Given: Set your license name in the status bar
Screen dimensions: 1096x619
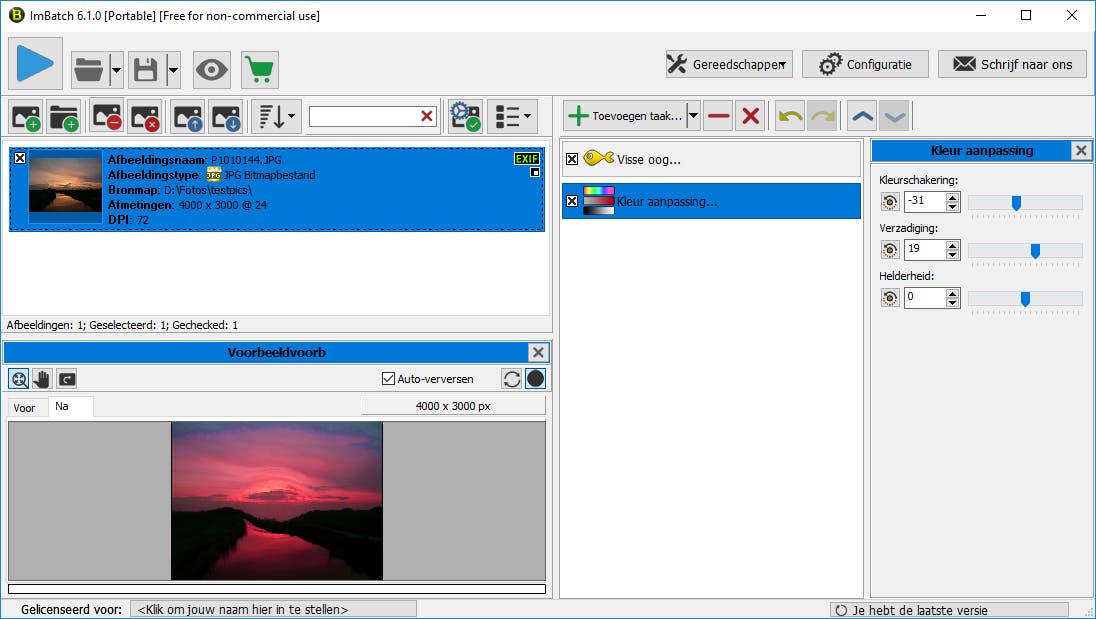Looking at the screenshot, I should coord(273,609).
